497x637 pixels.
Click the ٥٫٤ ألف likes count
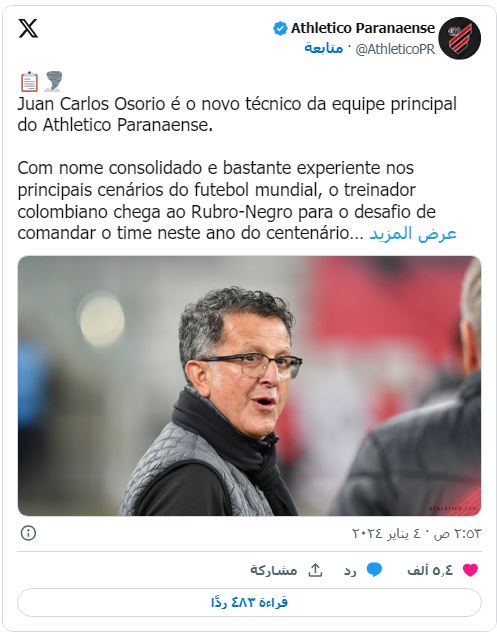[430, 570]
